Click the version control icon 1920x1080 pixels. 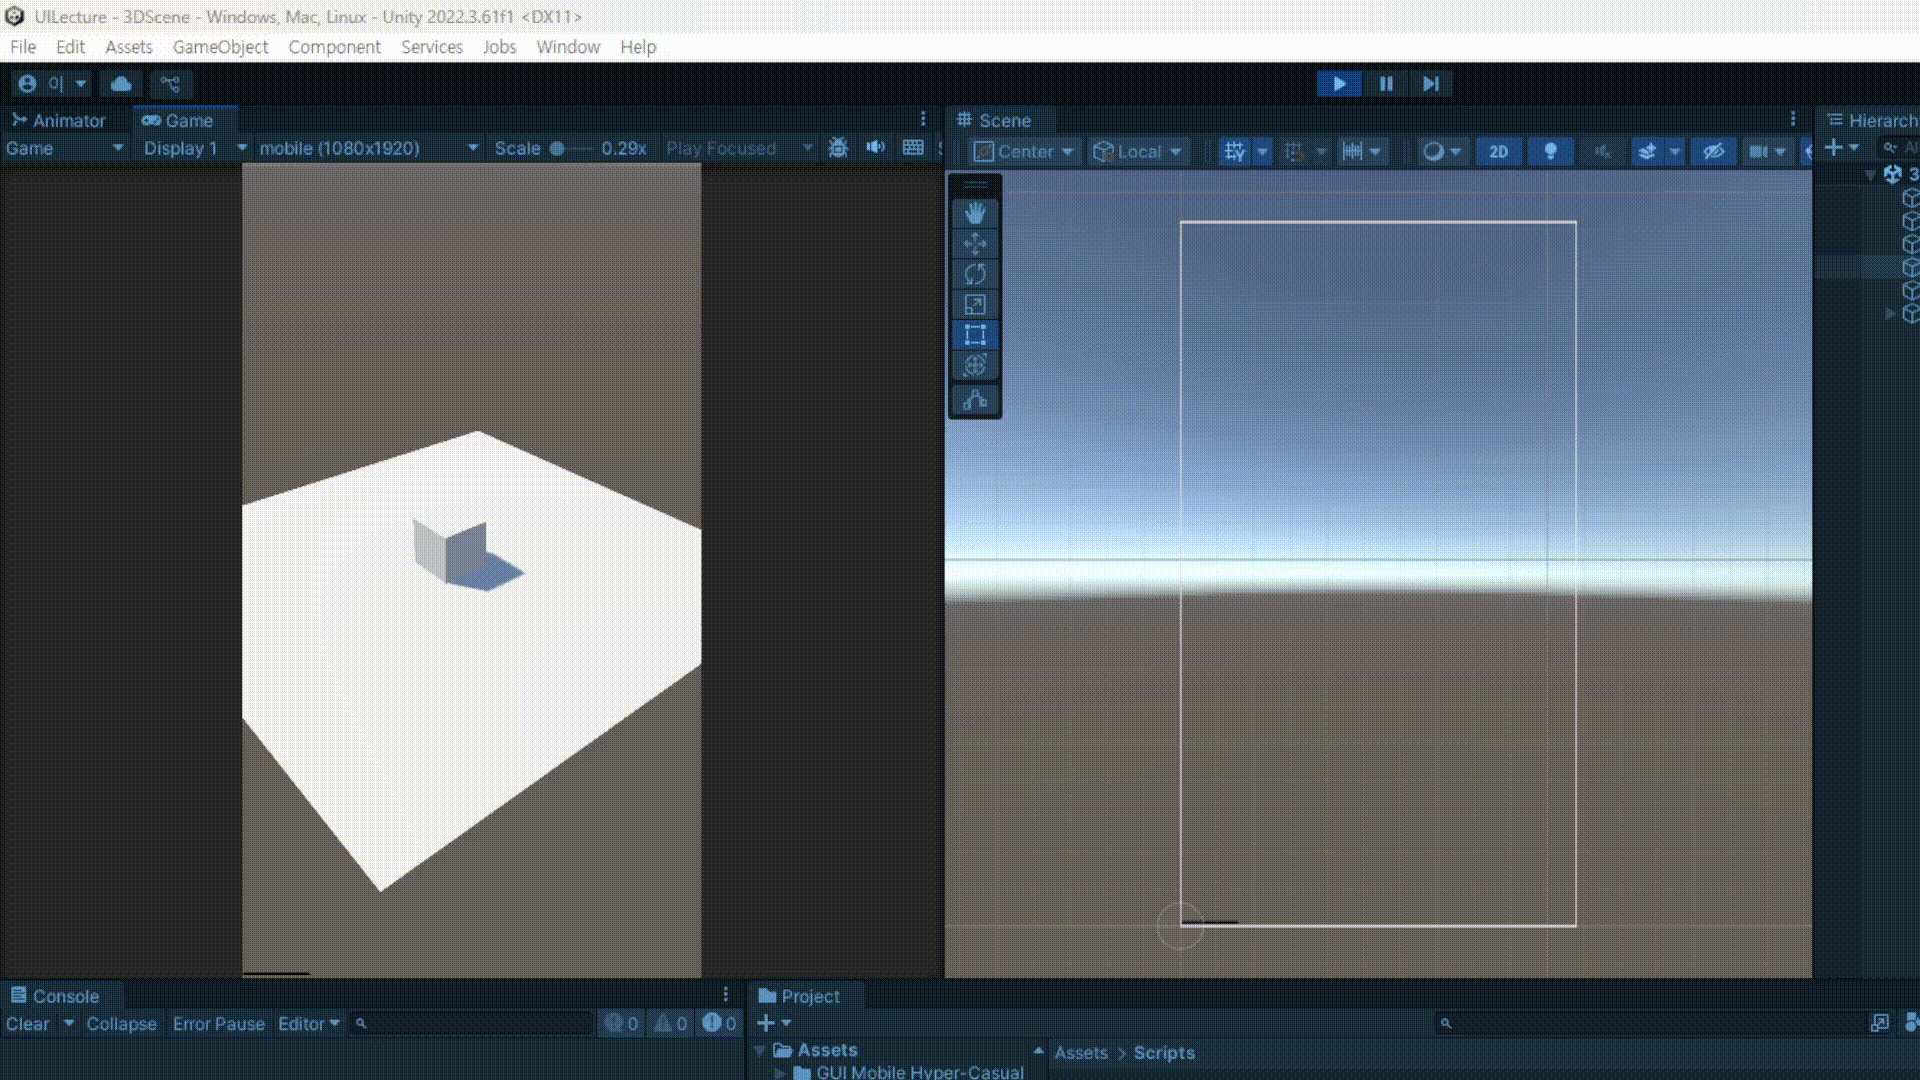[x=171, y=84]
